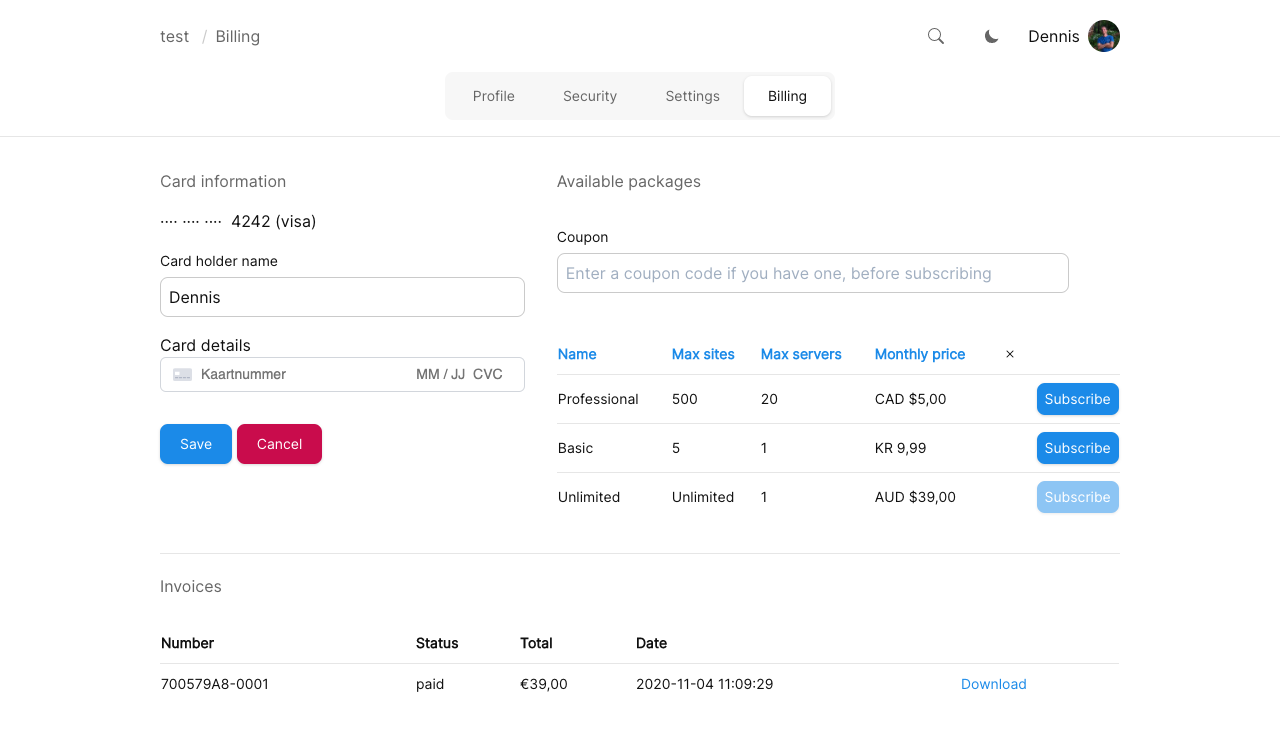This screenshot has height=736, width=1280.
Task: Go to the Settings tab
Action: click(x=692, y=96)
